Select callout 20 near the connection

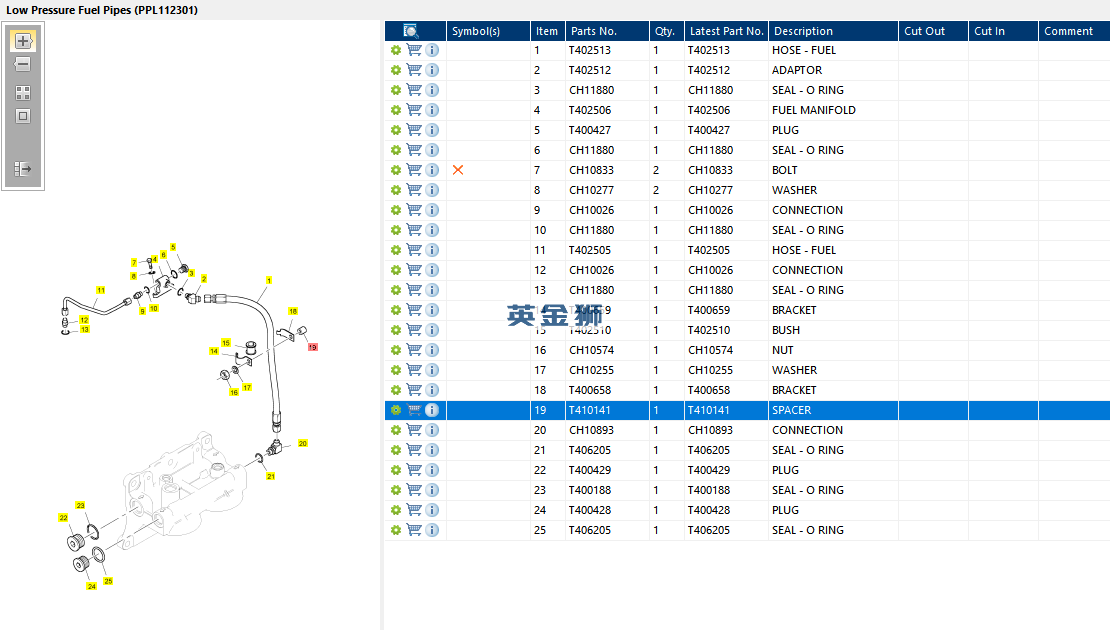(x=302, y=443)
